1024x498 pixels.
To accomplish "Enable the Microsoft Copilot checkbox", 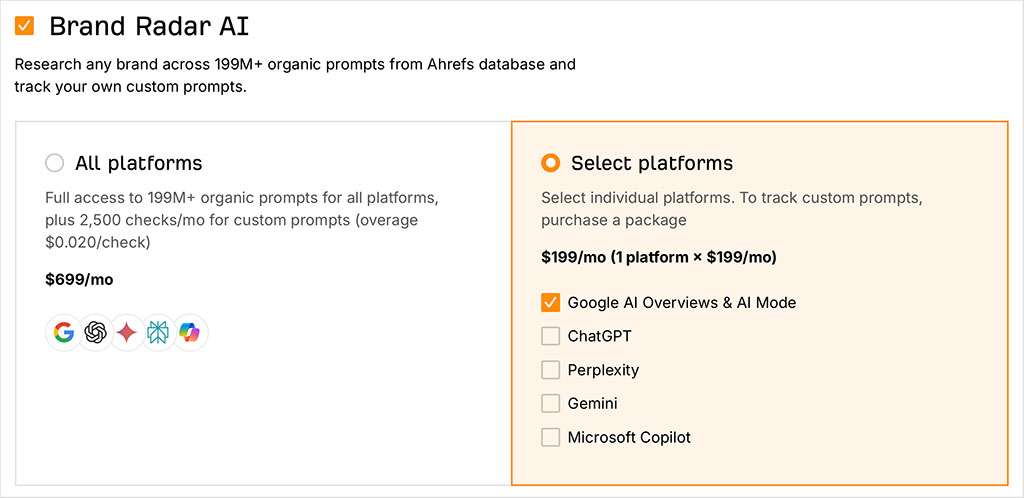I will click(x=551, y=437).
